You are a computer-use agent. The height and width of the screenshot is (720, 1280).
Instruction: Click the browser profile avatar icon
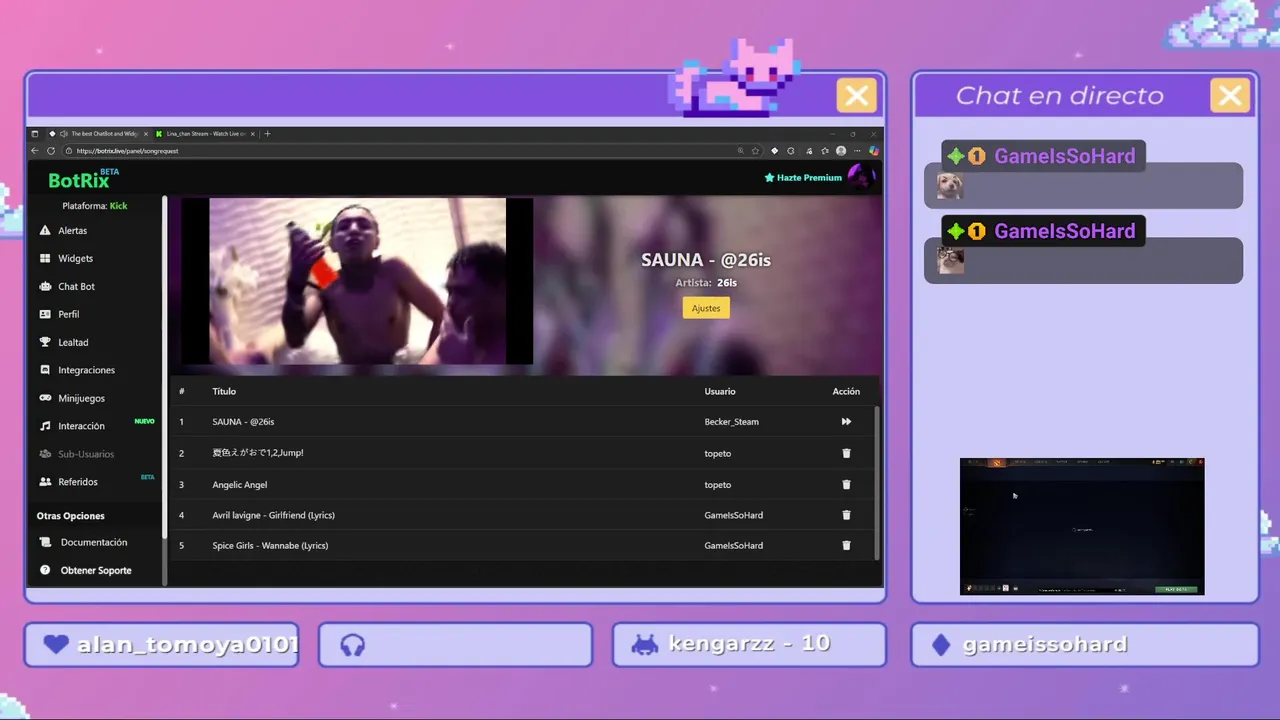(841, 151)
